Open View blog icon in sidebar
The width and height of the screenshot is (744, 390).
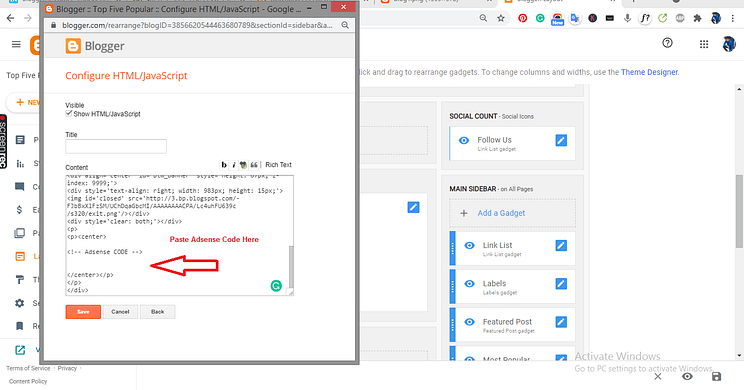[20, 350]
